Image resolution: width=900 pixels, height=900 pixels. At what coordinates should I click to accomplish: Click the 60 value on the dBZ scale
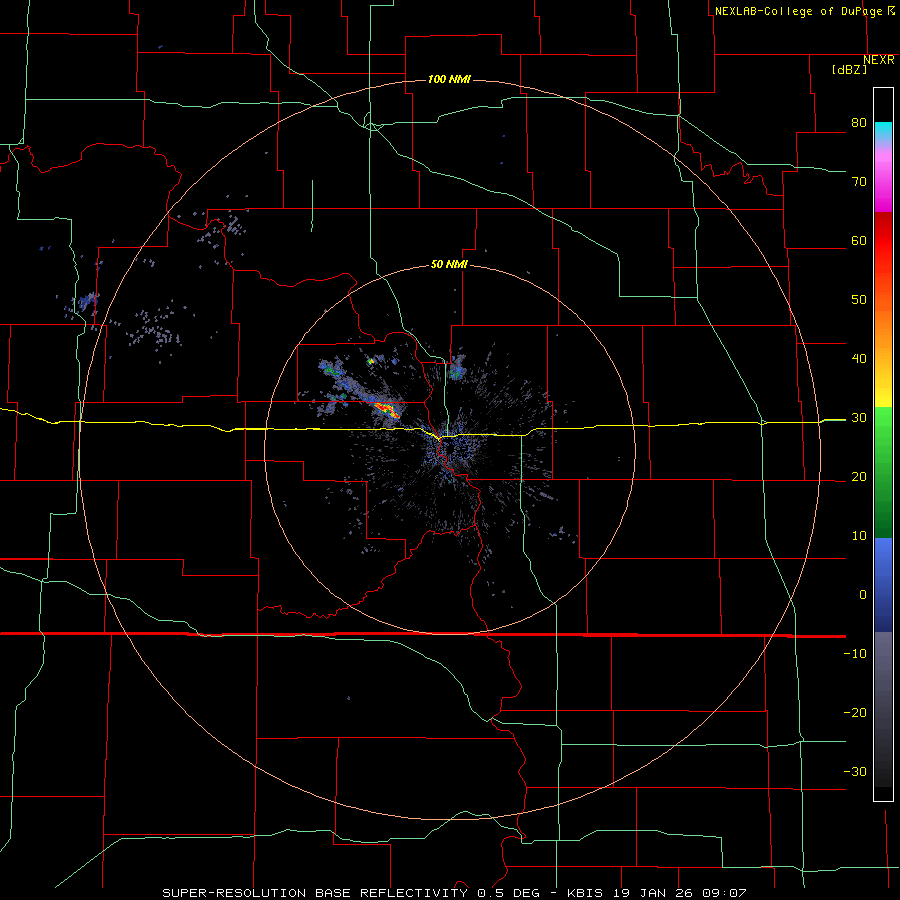click(x=859, y=240)
